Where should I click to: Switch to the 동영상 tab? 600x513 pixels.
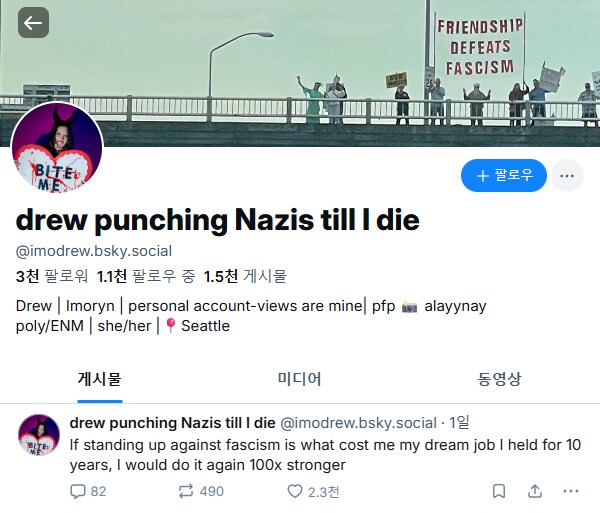[x=499, y=379]
